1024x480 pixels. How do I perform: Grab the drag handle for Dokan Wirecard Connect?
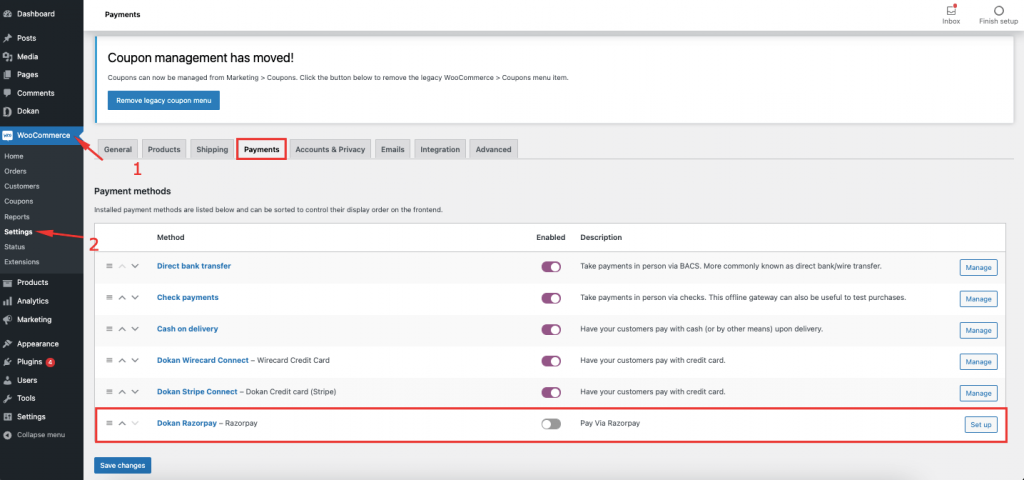click(109, 360)
